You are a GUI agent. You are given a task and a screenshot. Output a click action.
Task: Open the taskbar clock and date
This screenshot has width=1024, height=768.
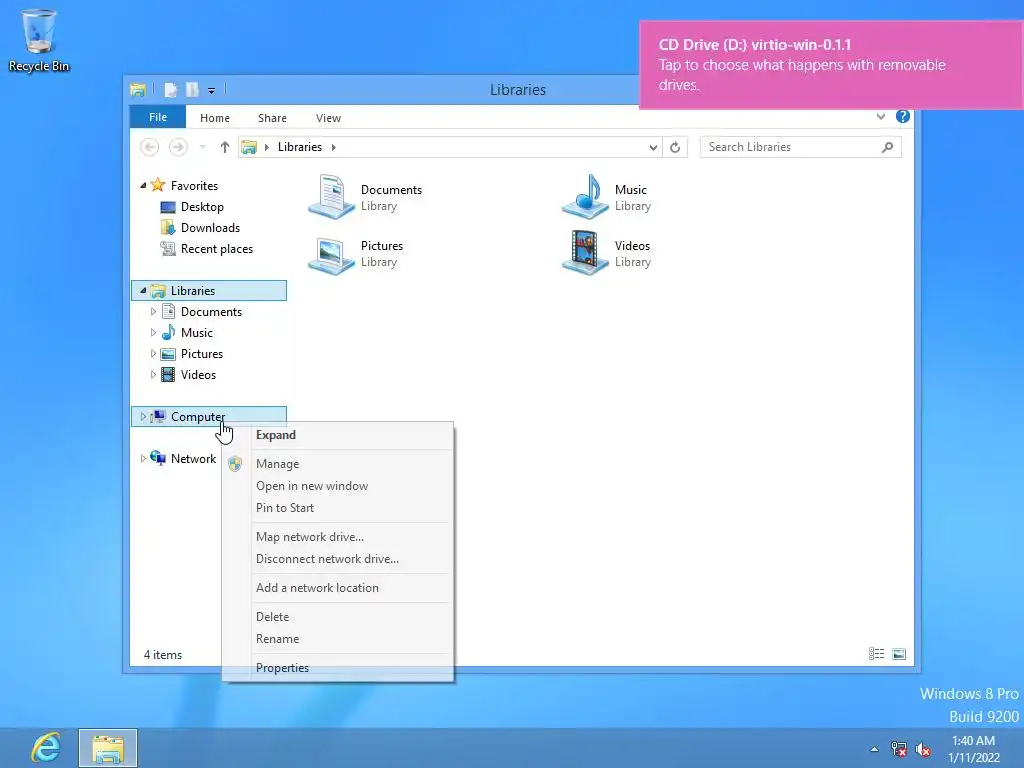click(974, 749)
